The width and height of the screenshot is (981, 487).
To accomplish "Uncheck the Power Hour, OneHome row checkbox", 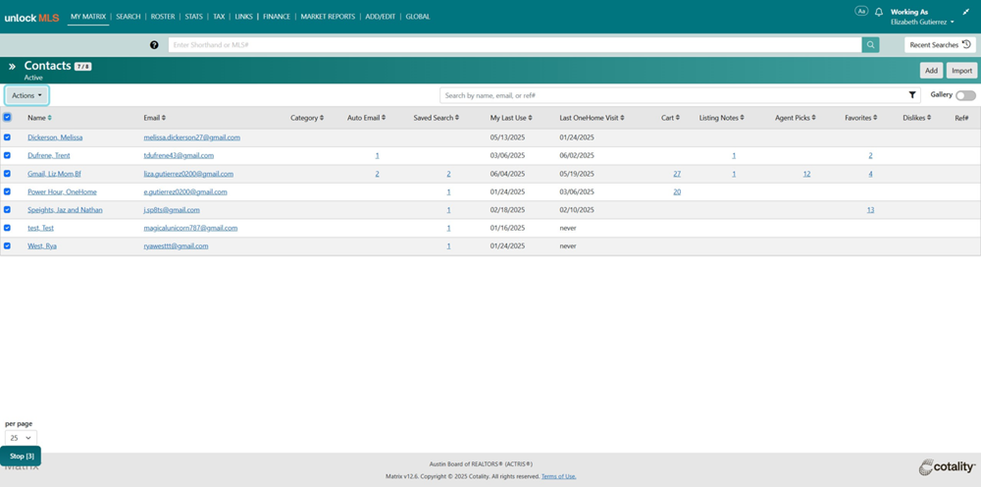I will tap(8, 192).
